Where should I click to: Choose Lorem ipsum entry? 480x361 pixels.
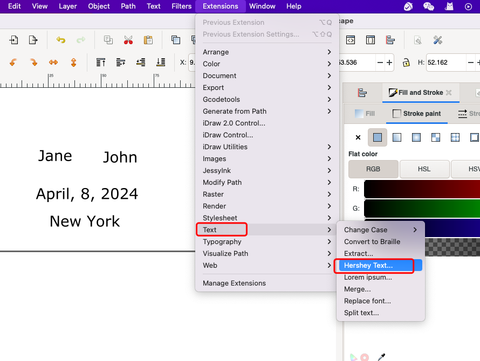[381, 277]
